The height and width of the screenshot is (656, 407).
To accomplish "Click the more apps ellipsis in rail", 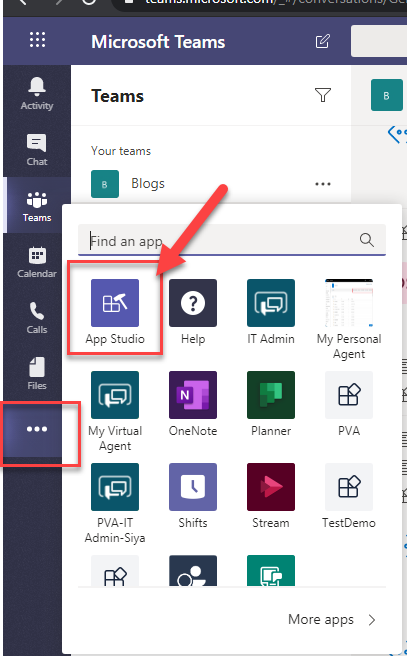I will [x=37, y=429].
